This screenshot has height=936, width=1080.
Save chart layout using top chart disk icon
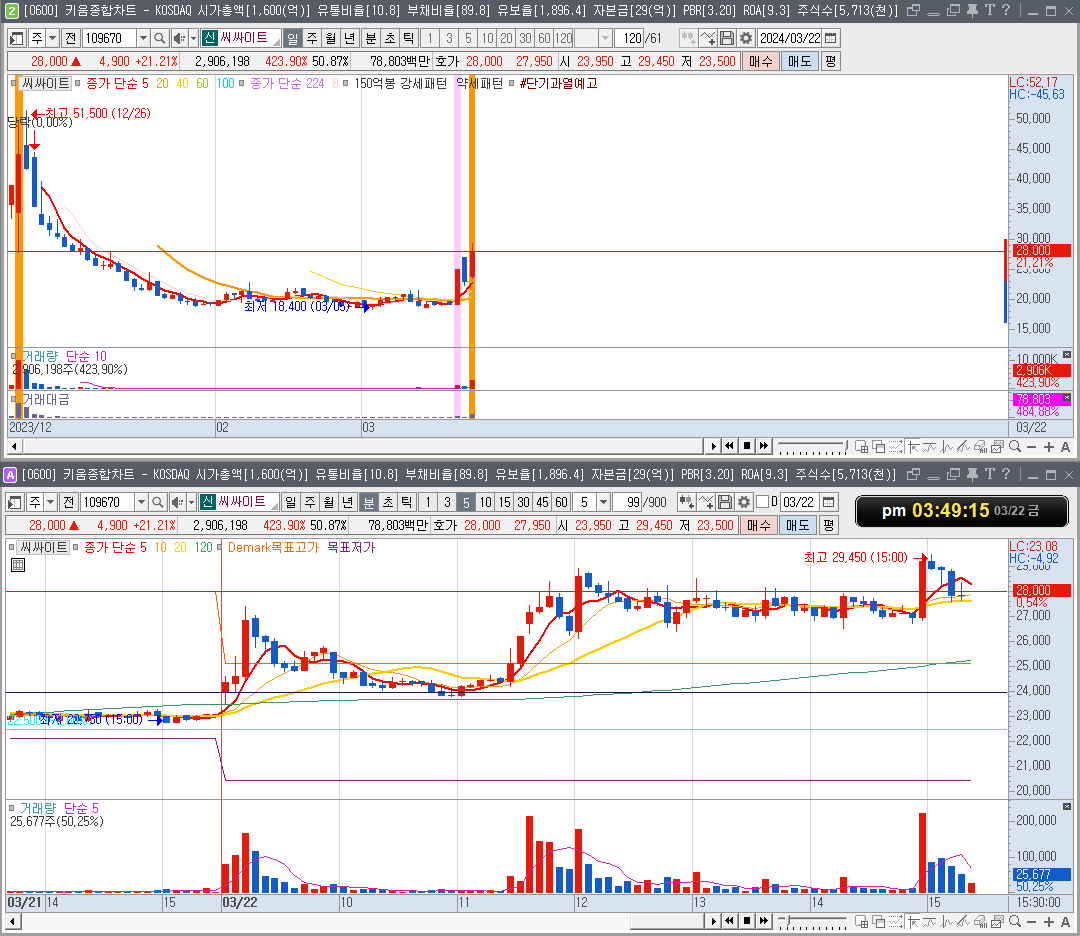click(x=727, y=38)
